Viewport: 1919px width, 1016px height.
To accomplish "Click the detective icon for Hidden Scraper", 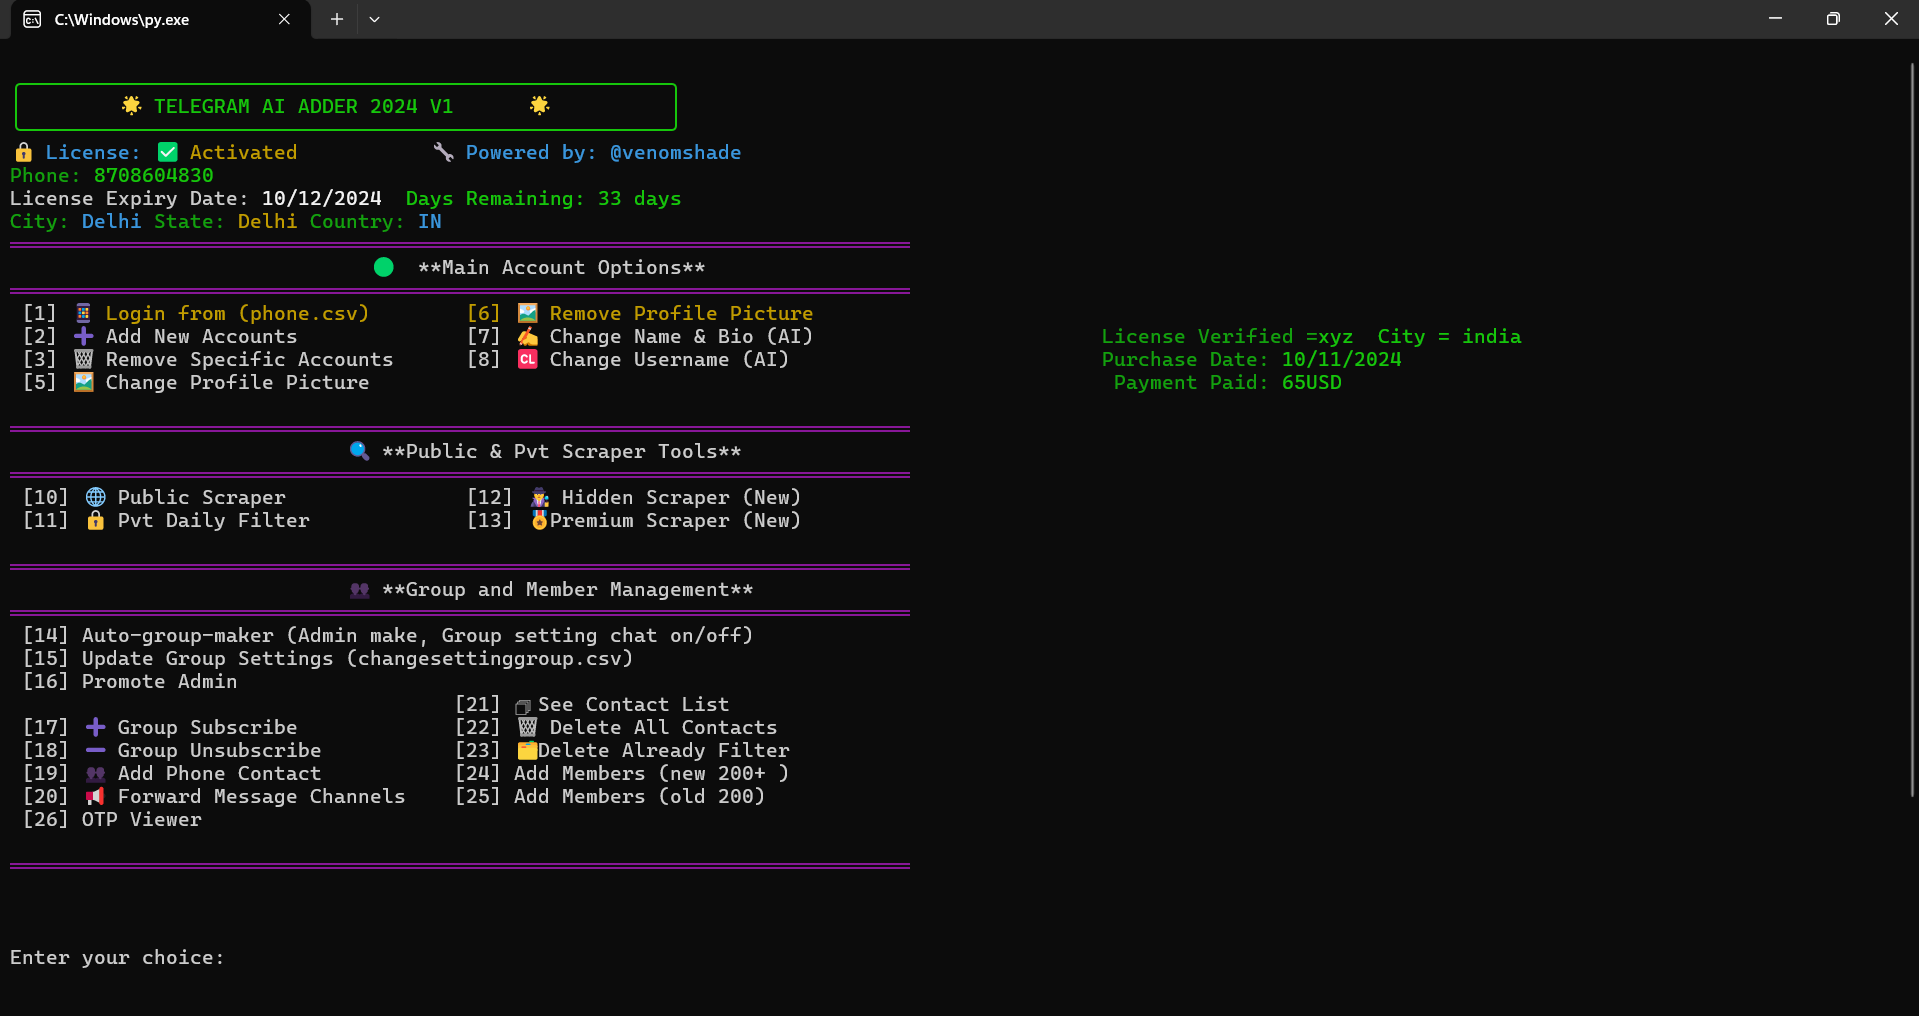I will [x=540, y=497].
